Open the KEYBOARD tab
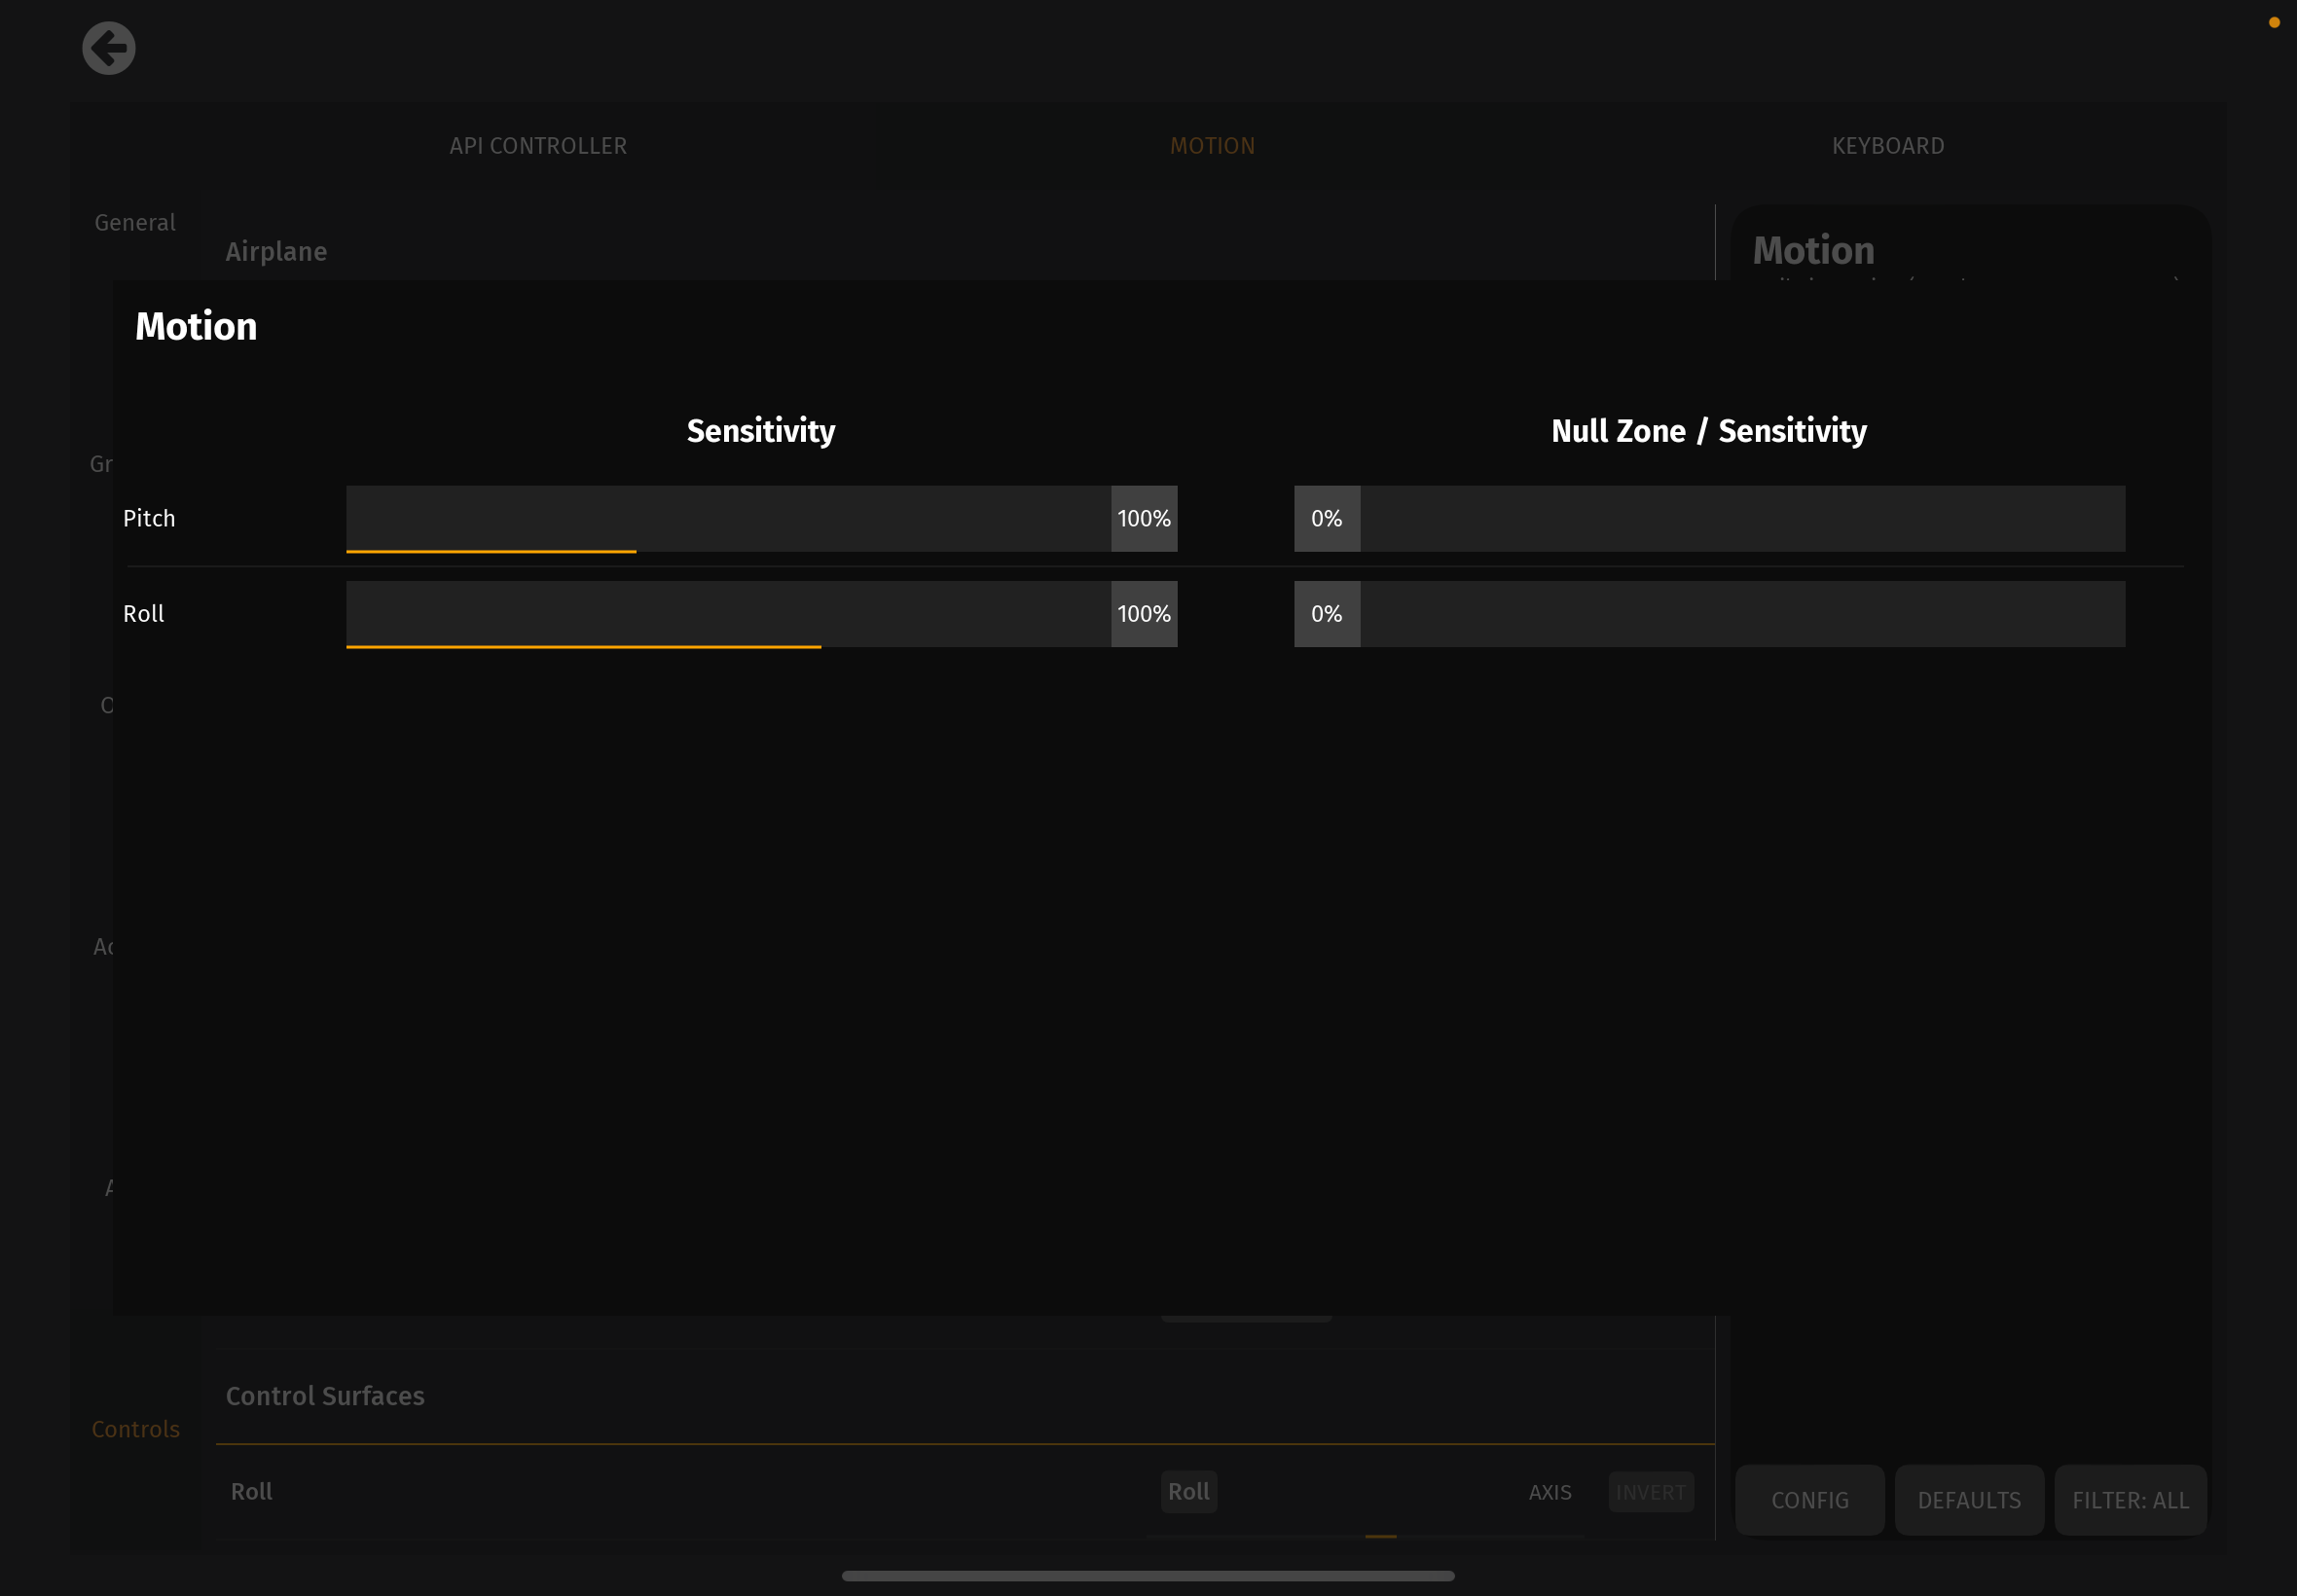Viewport: 2297px width, 1596px height. [x=1887, y=146]
